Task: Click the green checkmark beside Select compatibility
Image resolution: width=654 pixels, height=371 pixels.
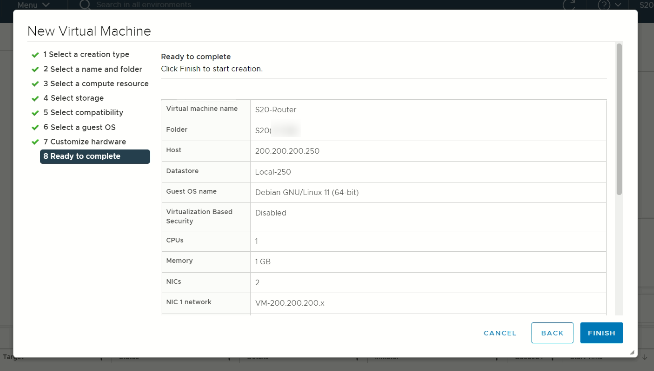Action: click(35, 113)
